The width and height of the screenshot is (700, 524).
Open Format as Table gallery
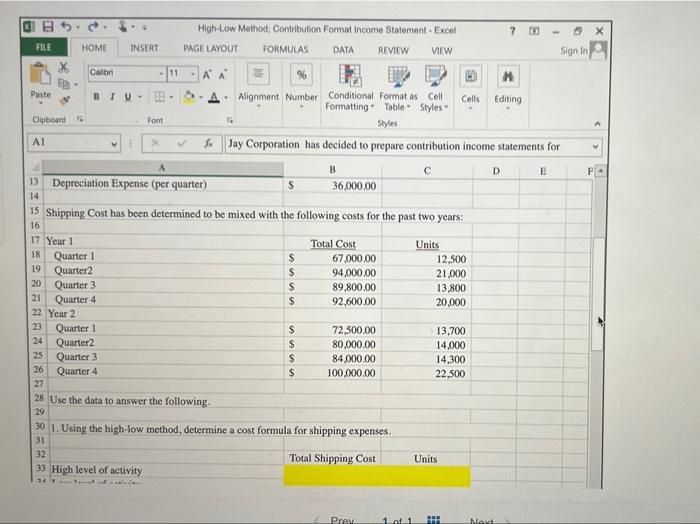(398, 88)
